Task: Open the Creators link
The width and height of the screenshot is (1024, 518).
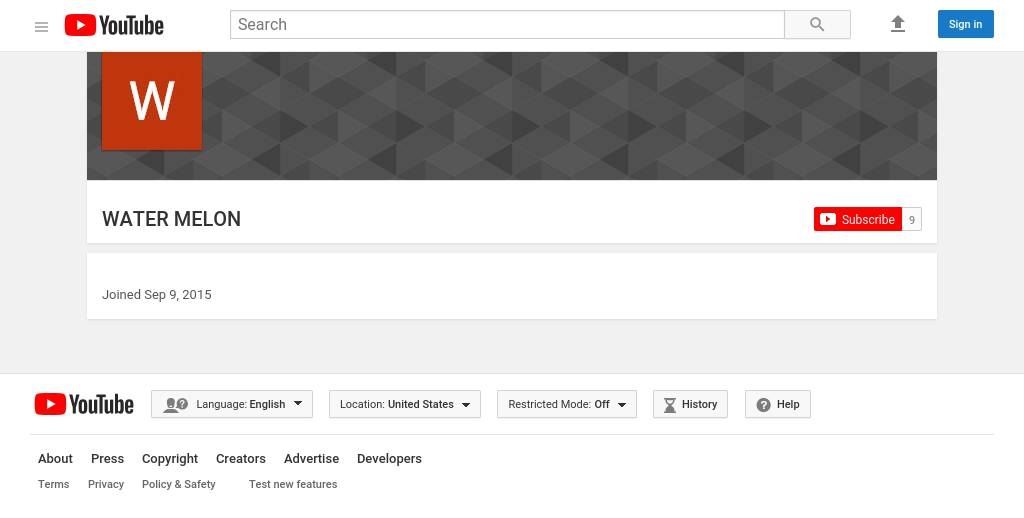Action: 241,459
